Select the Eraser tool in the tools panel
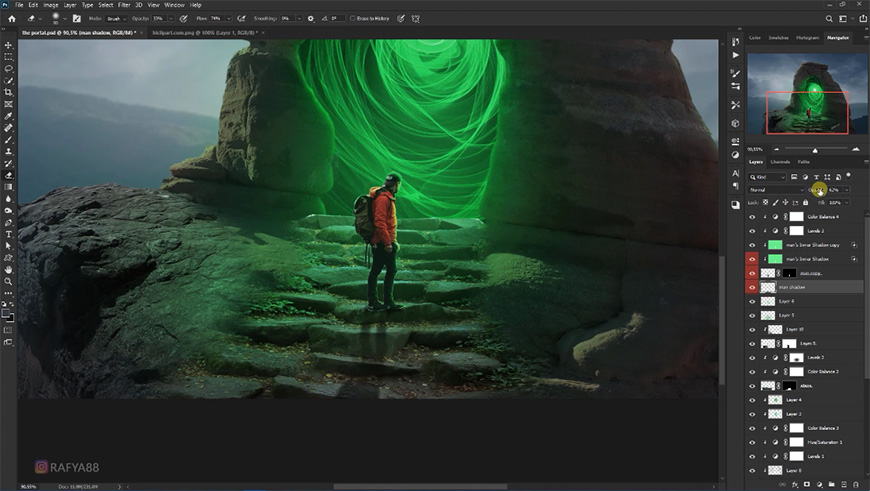Screen dimensions: 870x491 pyautogui.click(x=8, y=175)
